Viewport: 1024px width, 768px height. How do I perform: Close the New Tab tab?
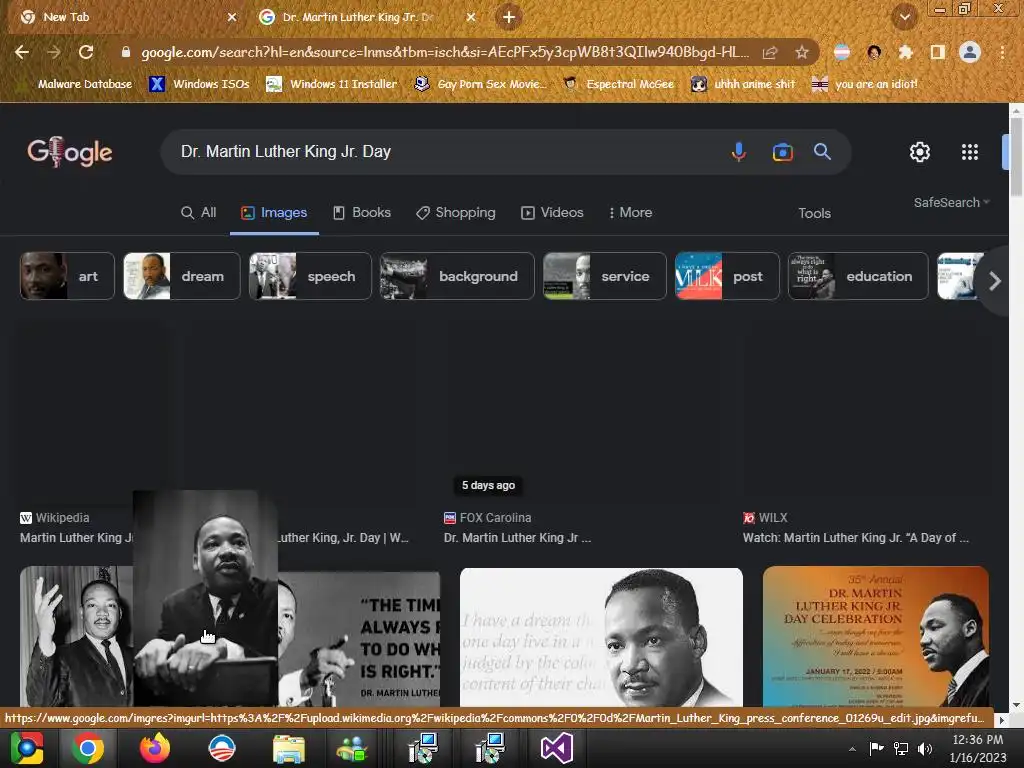click(232, 17)
